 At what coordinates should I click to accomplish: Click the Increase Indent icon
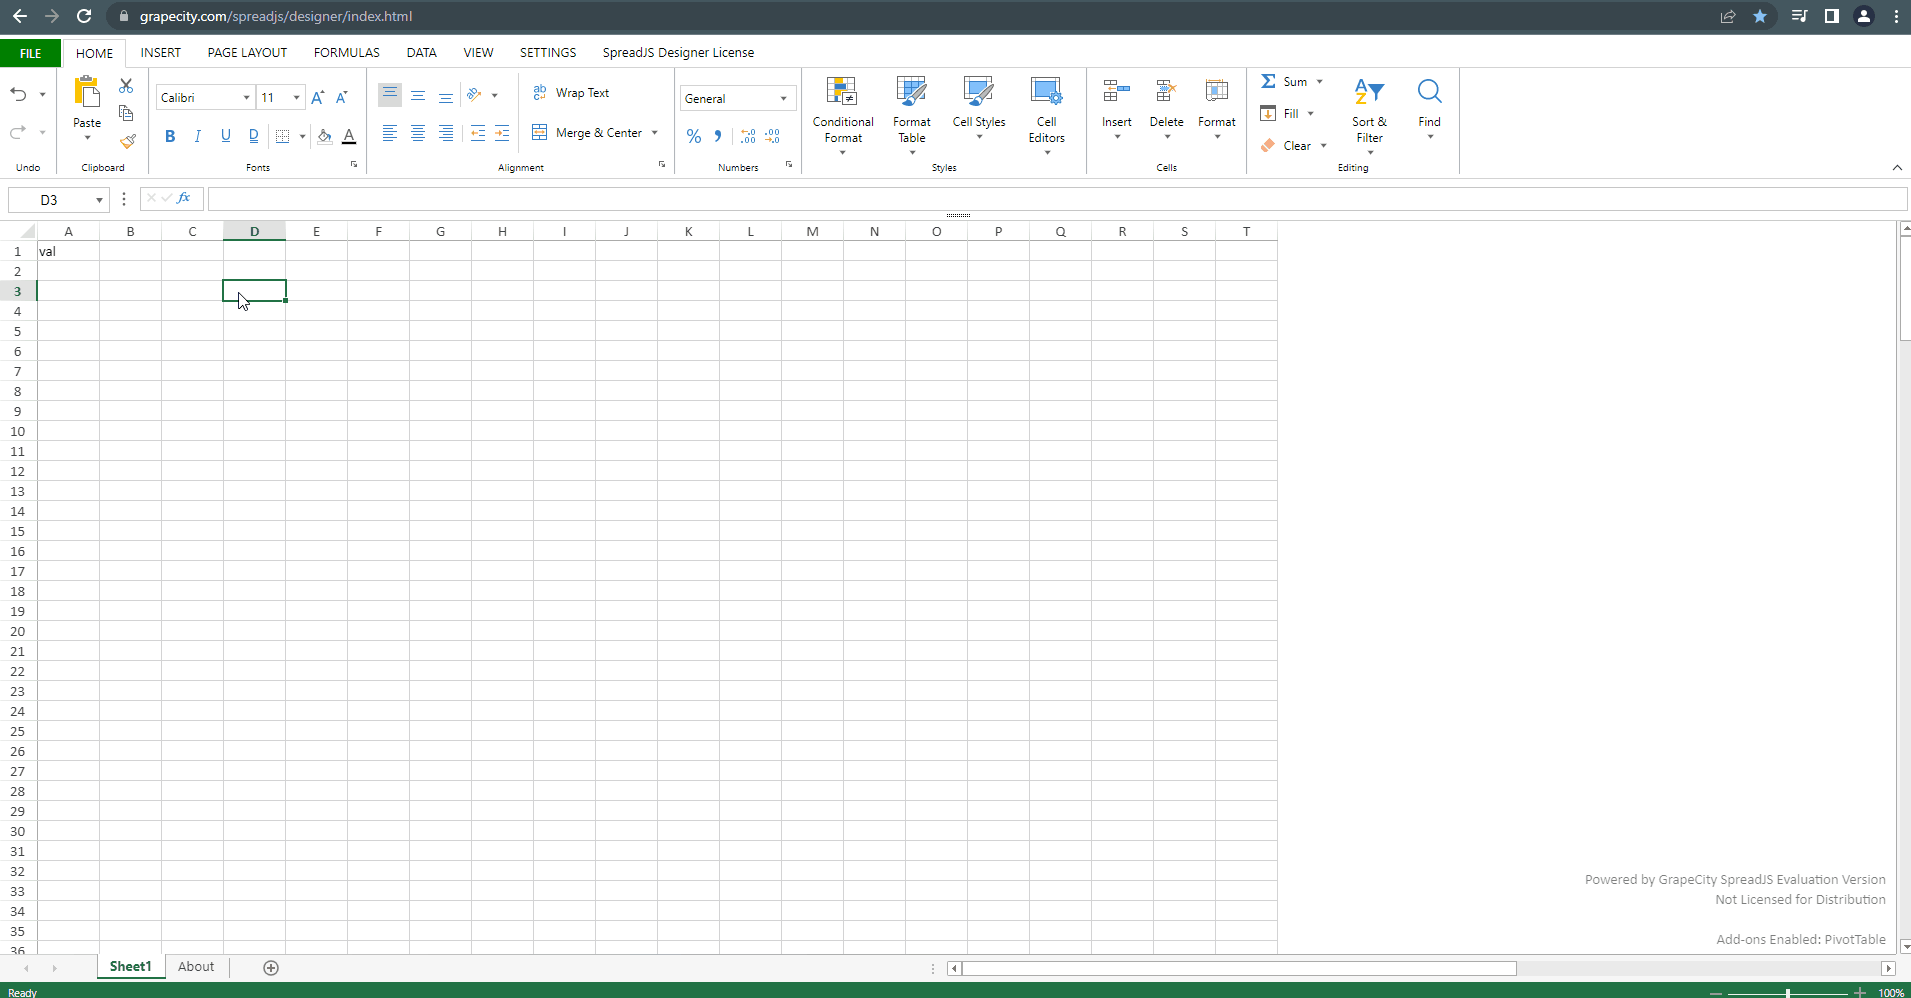pos(502,134)
